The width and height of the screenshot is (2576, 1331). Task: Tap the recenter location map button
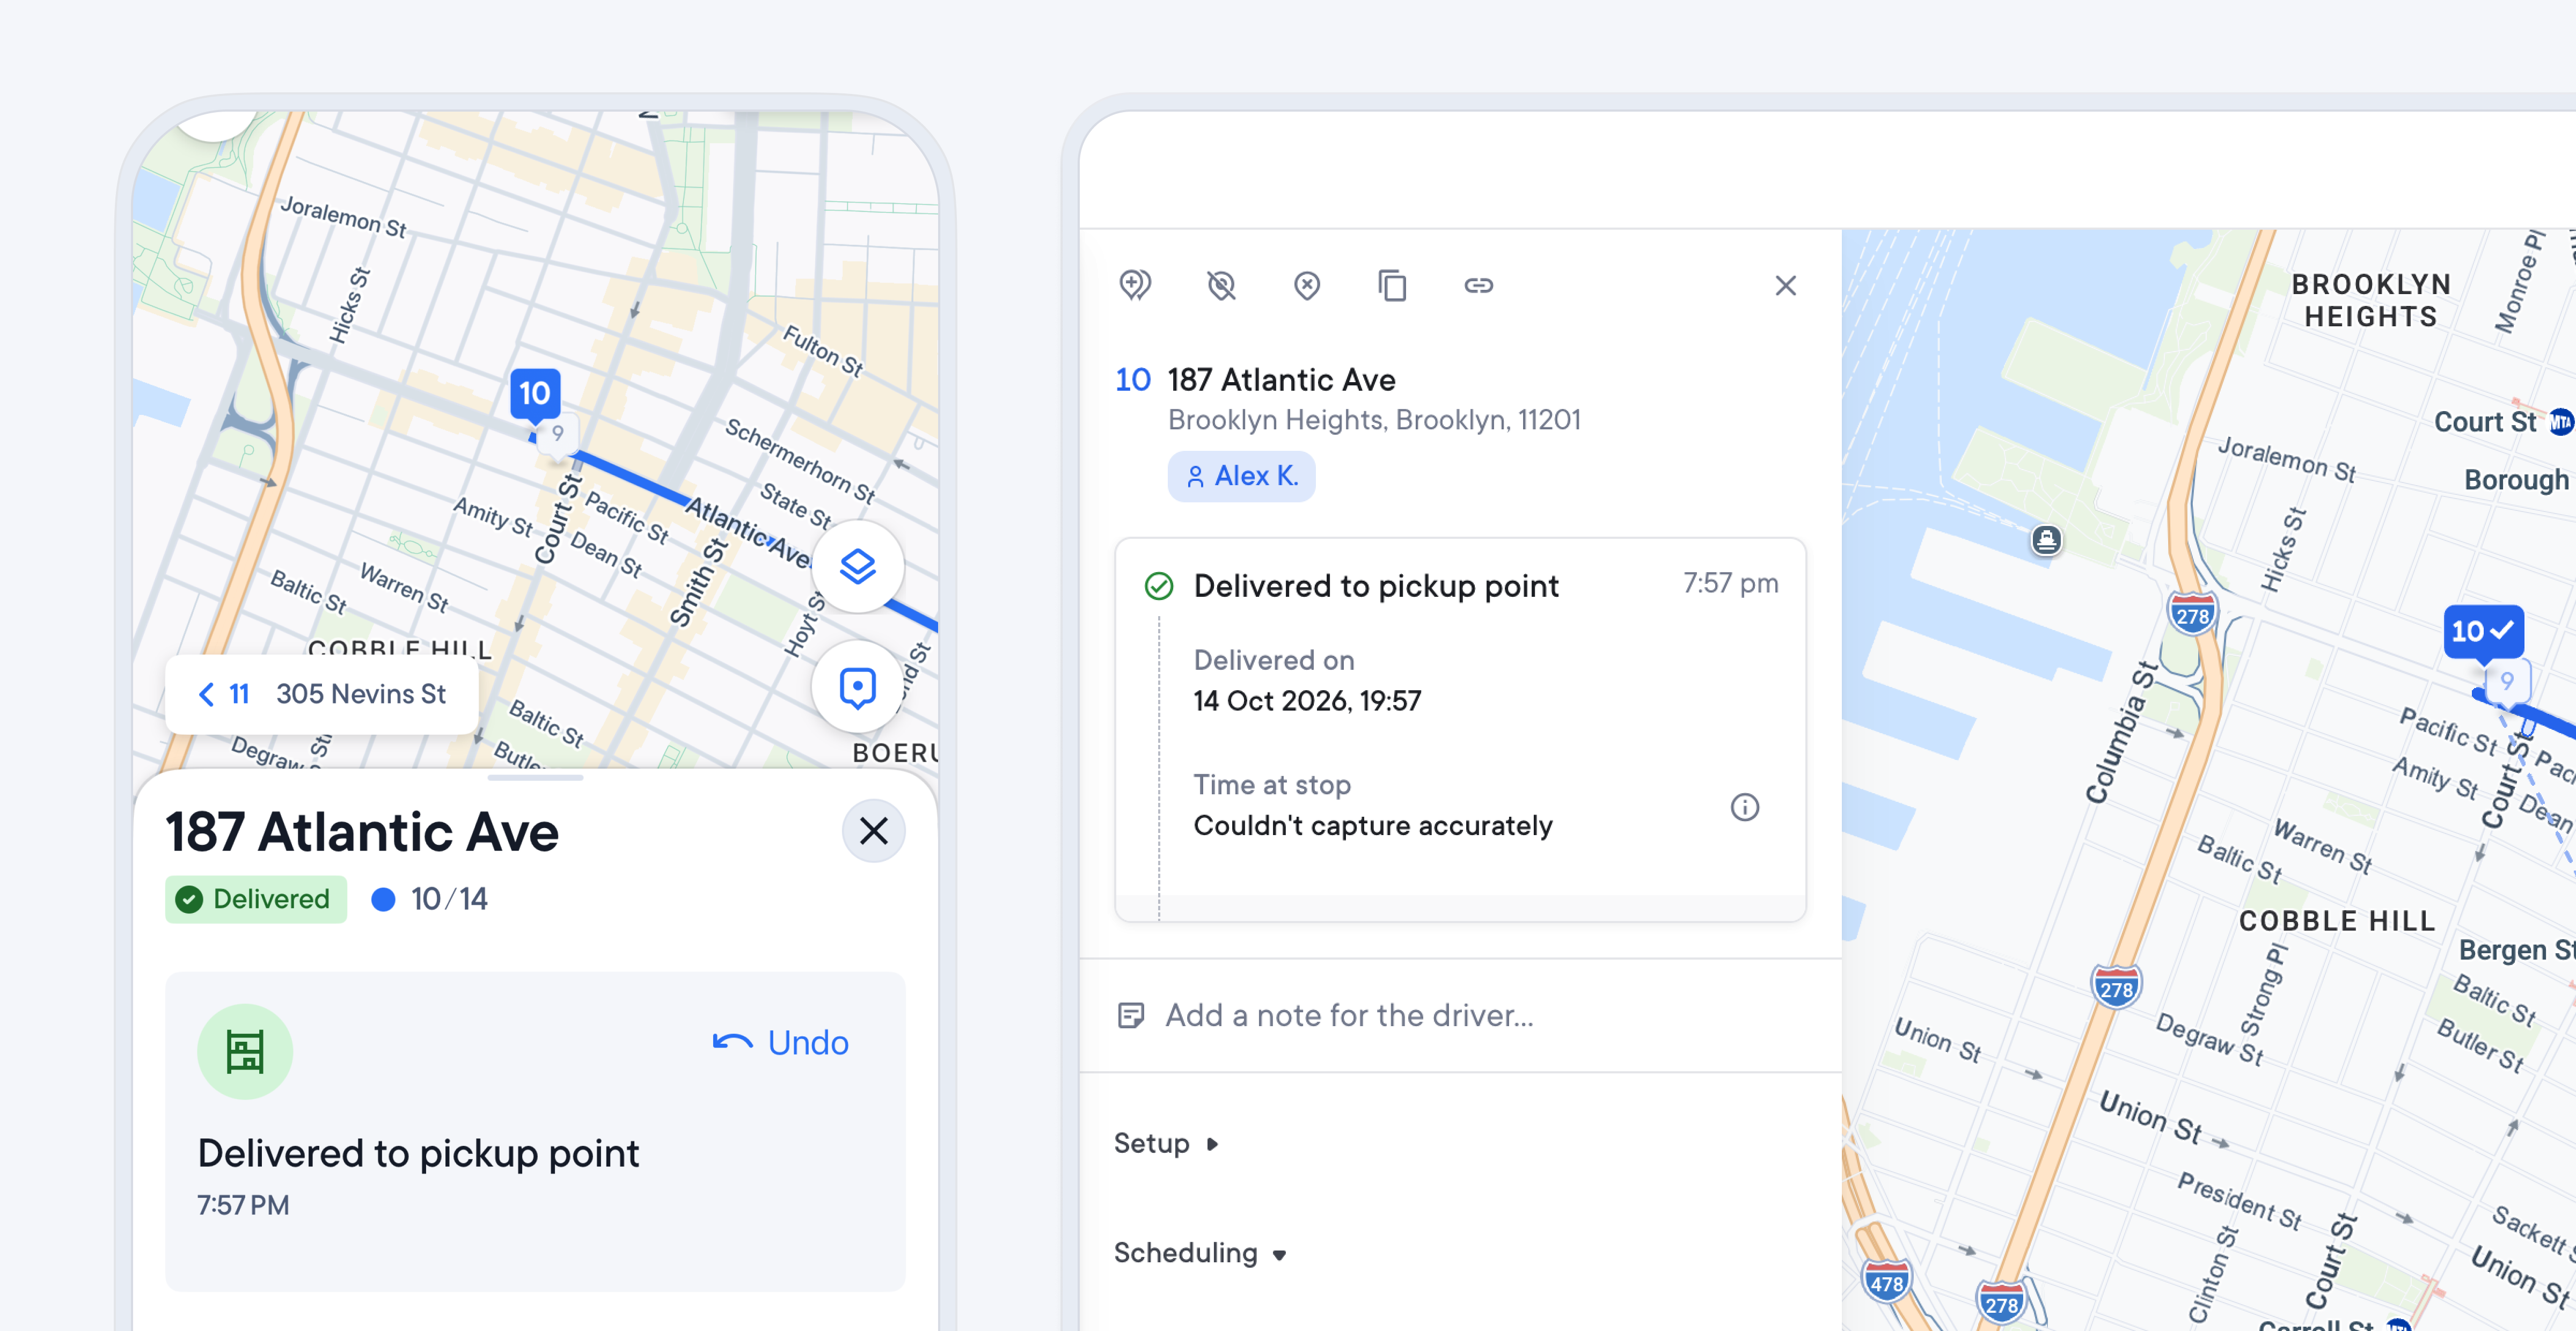pyautogui.click(x=858, y=687)
